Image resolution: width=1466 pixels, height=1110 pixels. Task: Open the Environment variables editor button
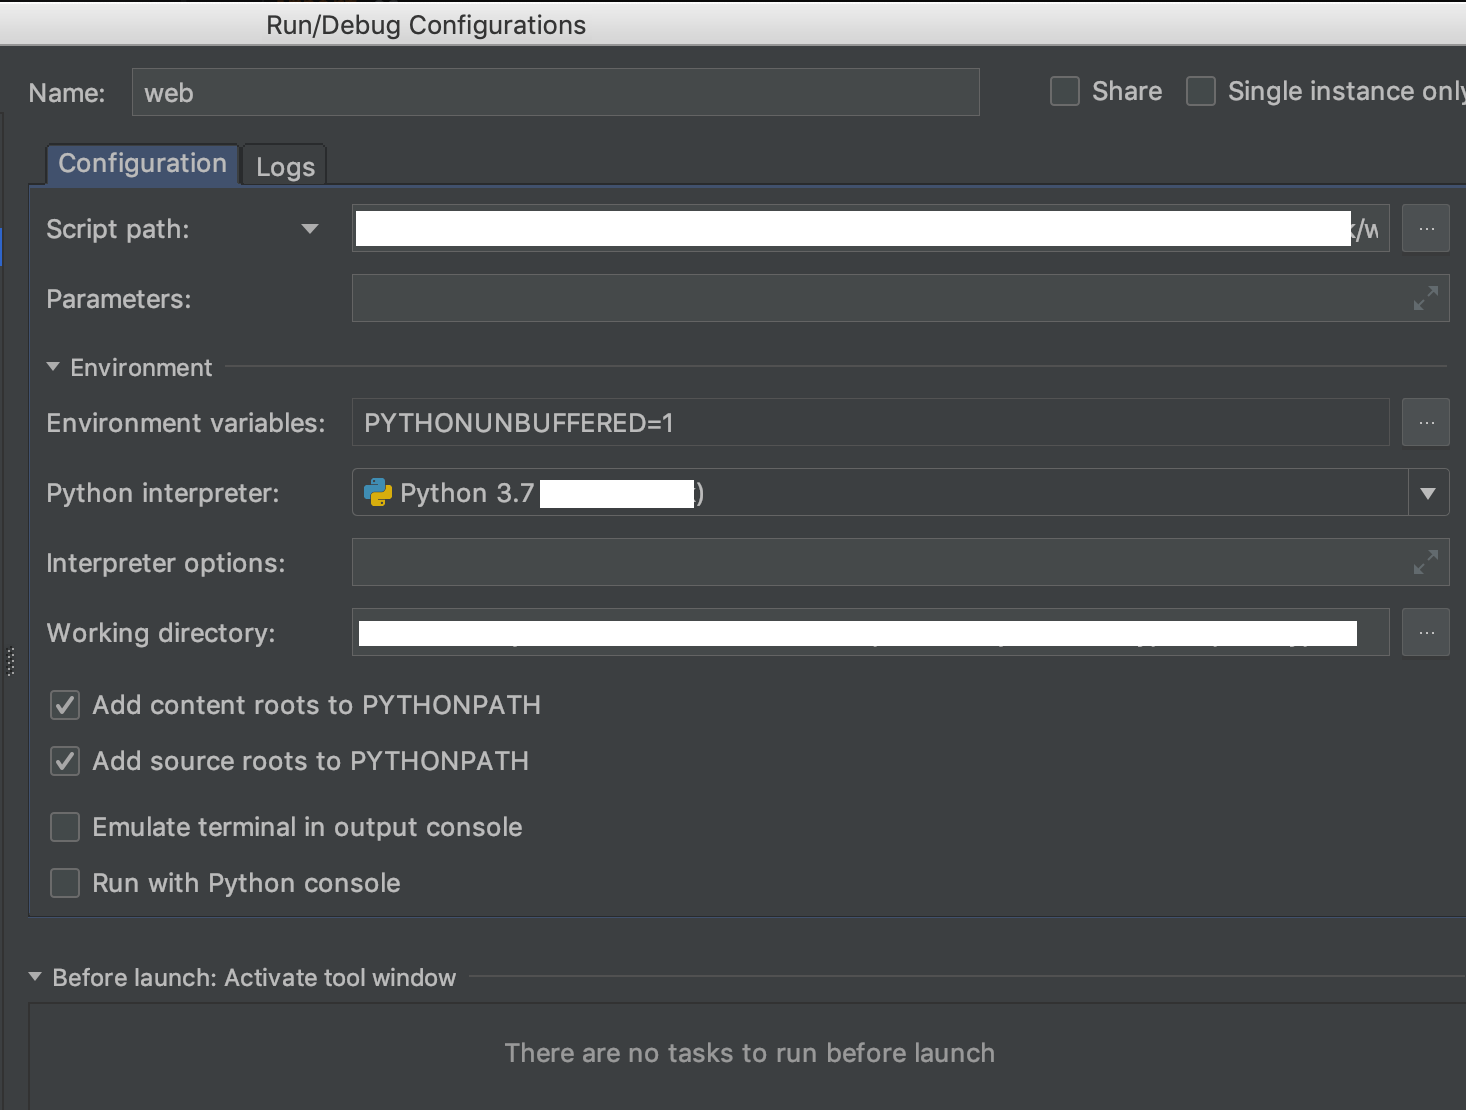(x=1425, y=423)
